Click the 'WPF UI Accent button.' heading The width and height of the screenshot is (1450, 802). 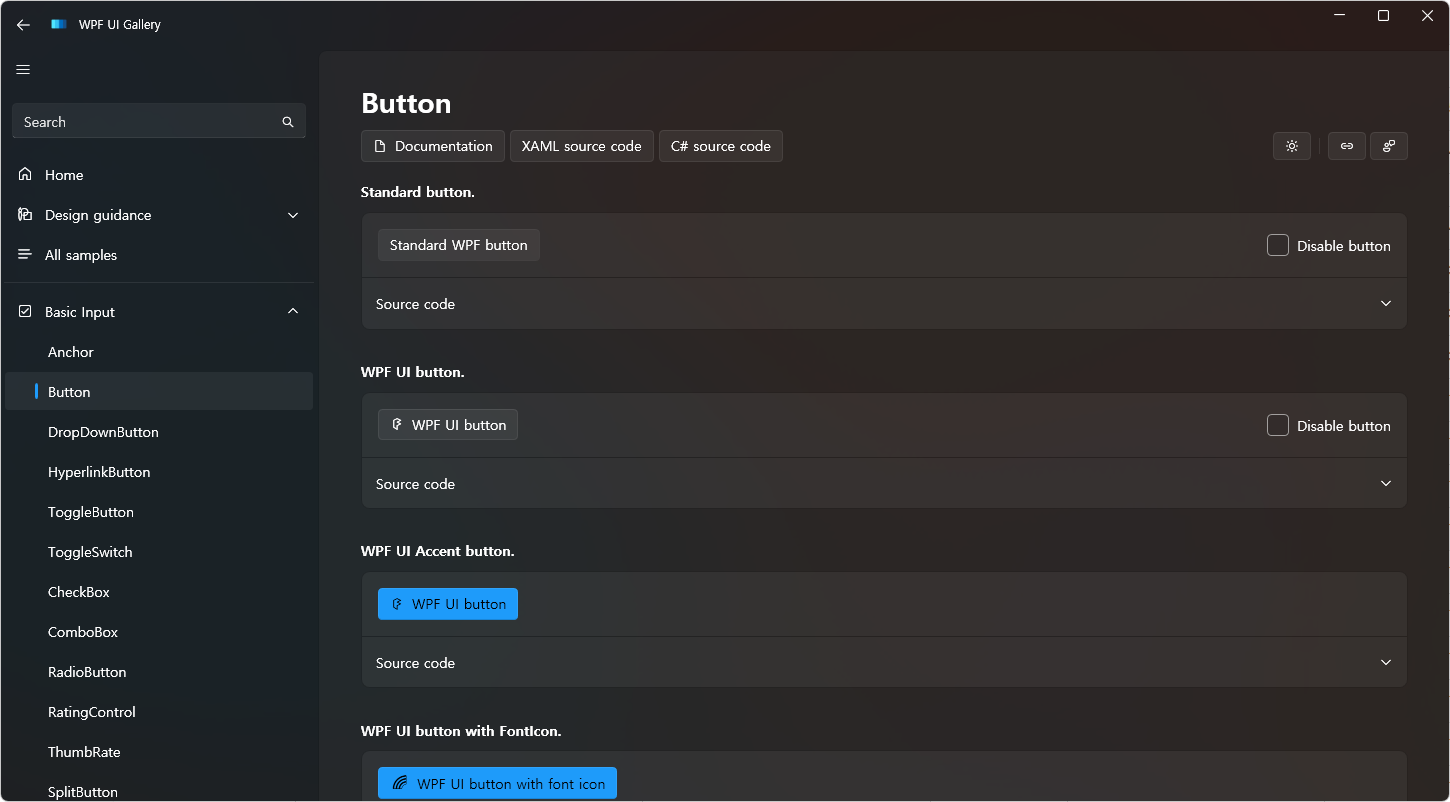[x=438, y=551]
